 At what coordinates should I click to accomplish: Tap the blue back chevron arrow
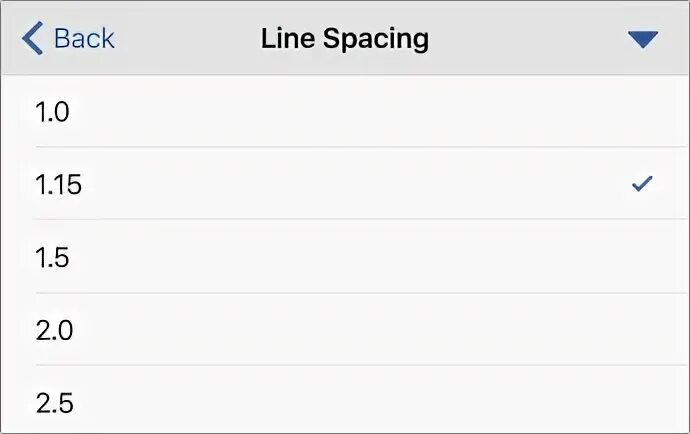[x=32, y=39]
